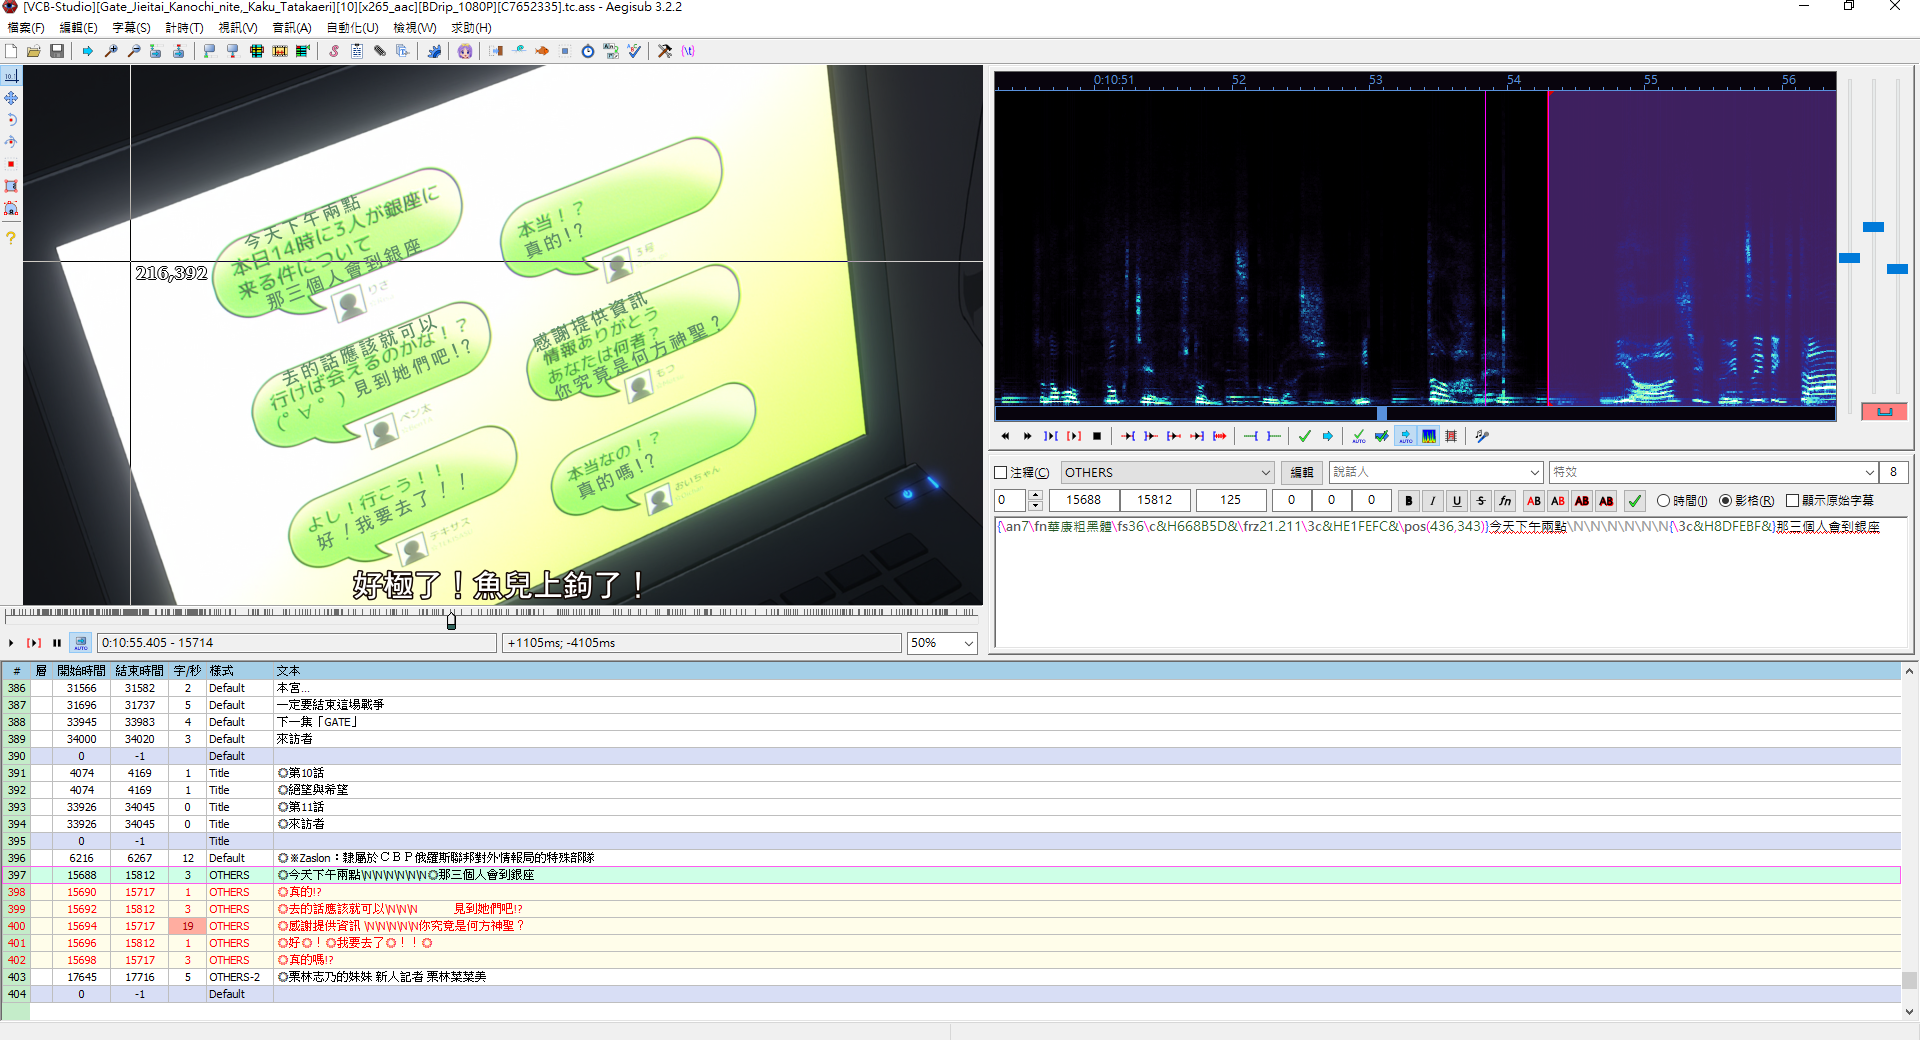
Task: Open the 求助 Help menu
Action: tap(471, 28)
